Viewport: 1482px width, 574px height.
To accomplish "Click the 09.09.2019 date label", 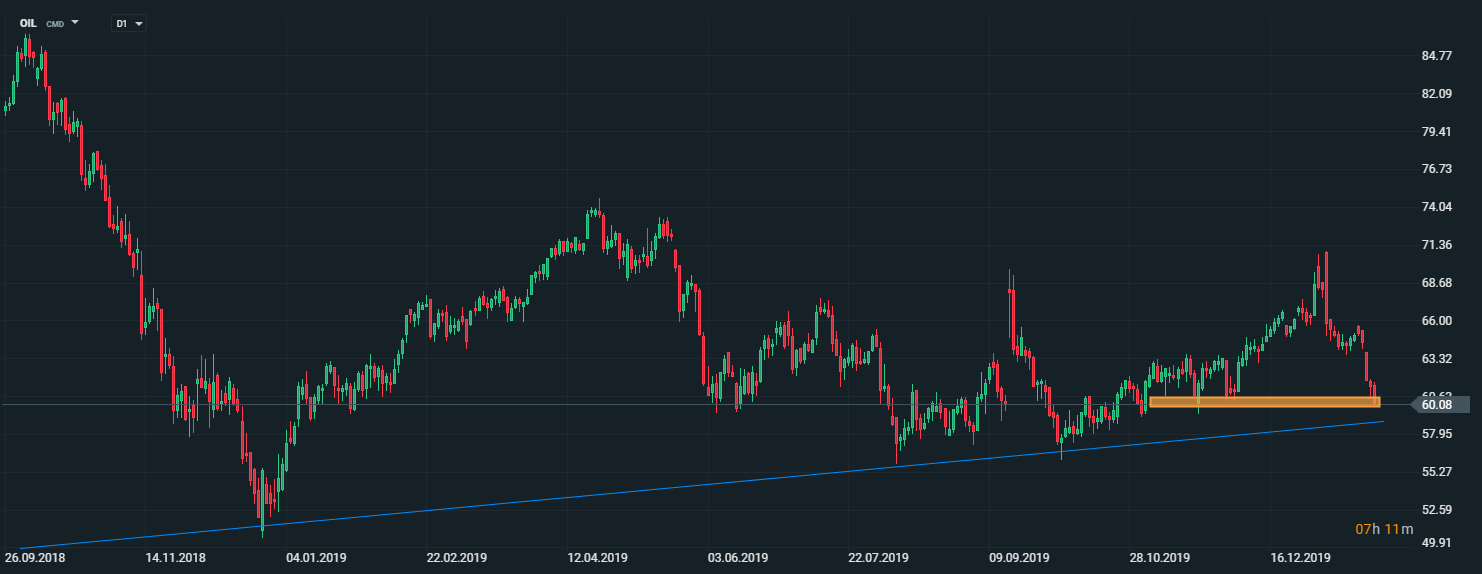I will pos(1020,558).
